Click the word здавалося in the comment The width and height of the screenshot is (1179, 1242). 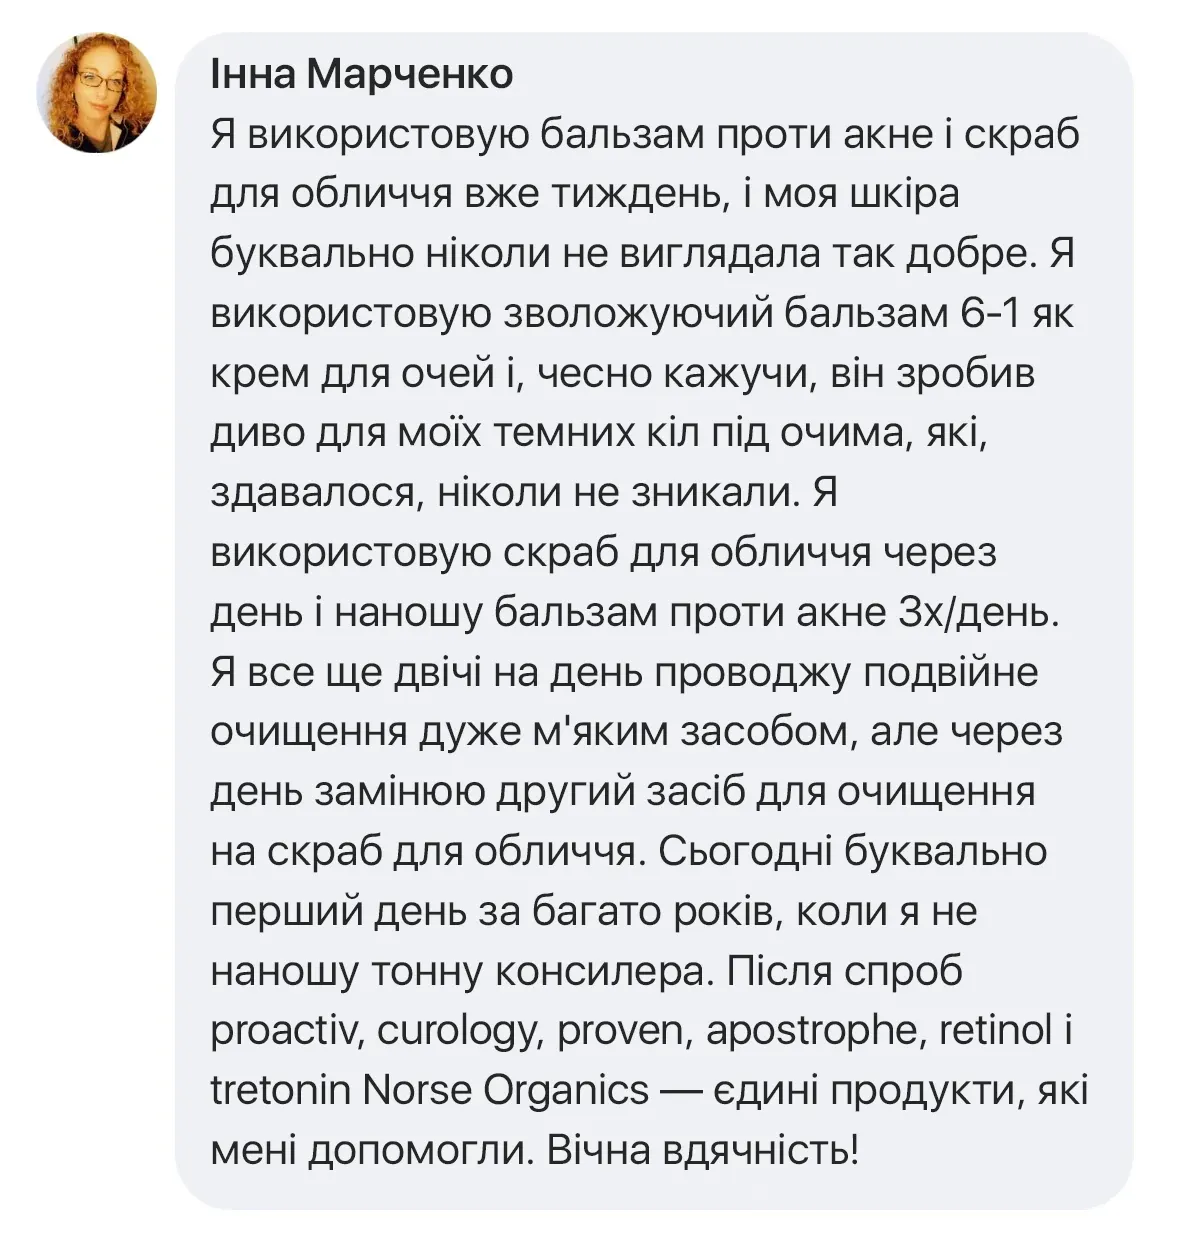(312, 494)
